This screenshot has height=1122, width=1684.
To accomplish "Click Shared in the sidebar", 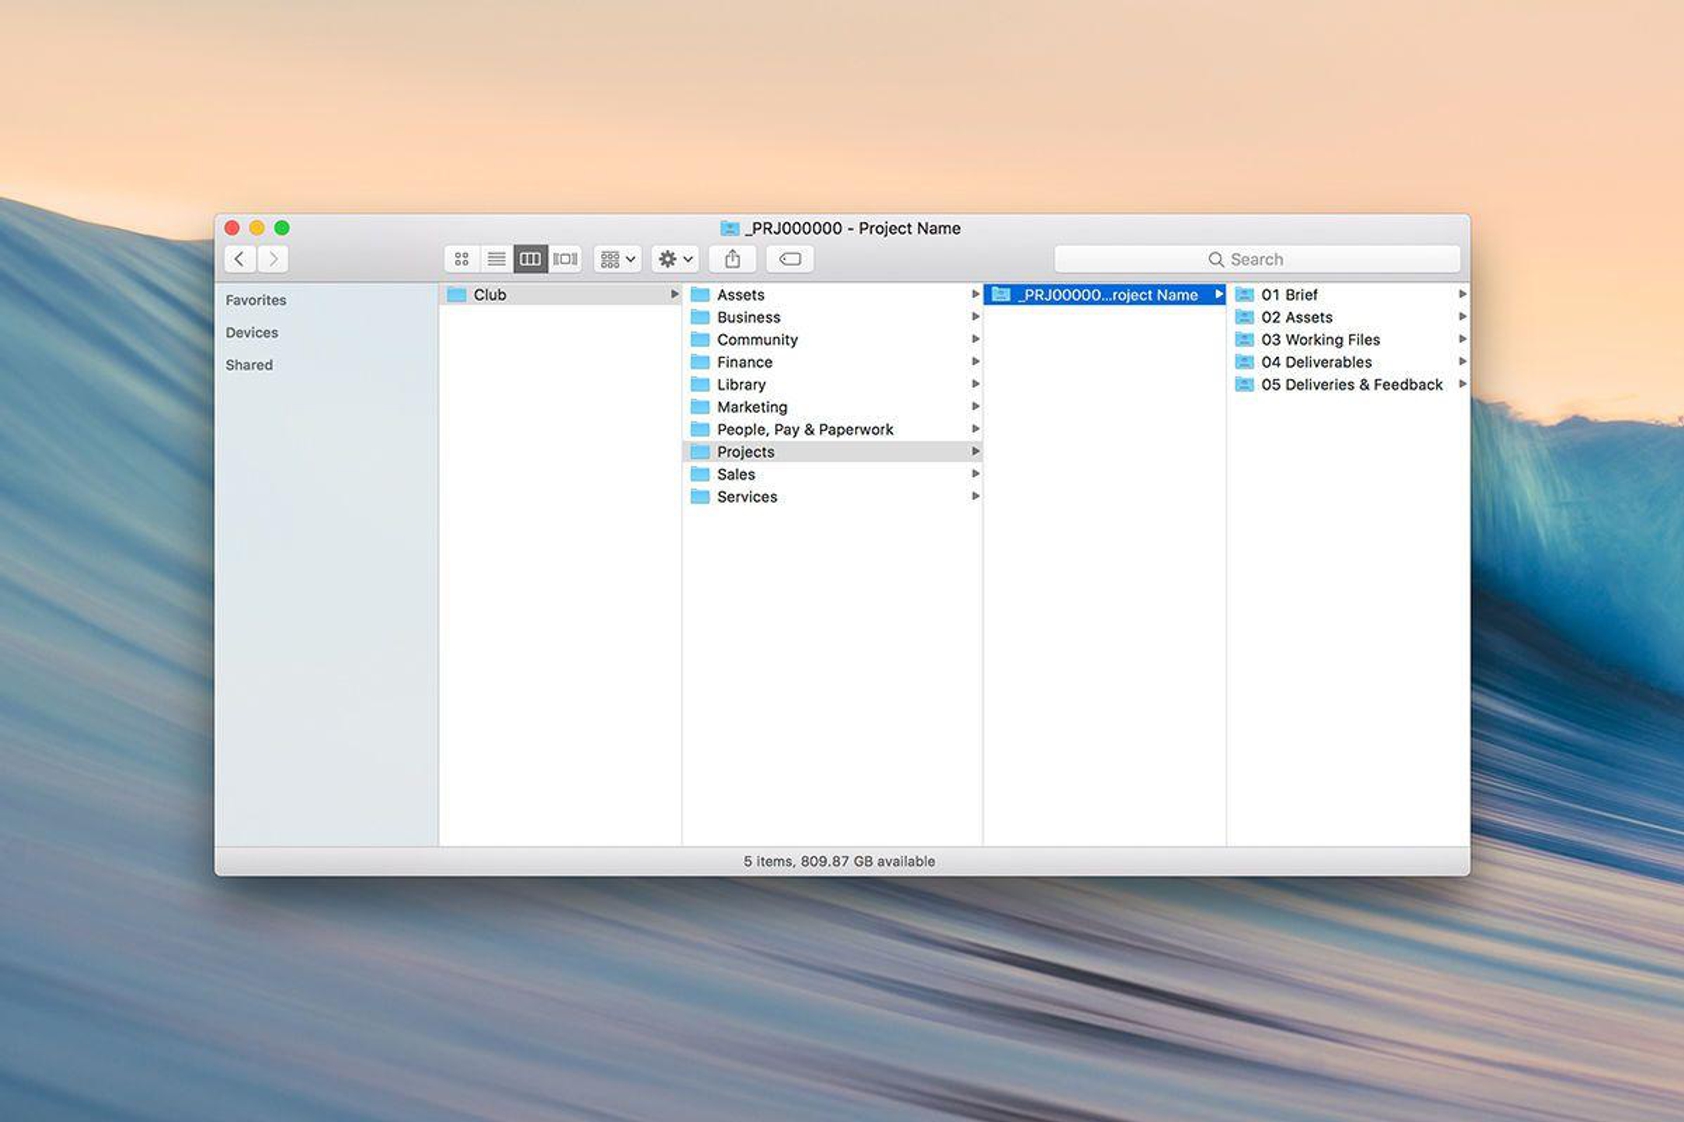I will [x=248, y=364].
